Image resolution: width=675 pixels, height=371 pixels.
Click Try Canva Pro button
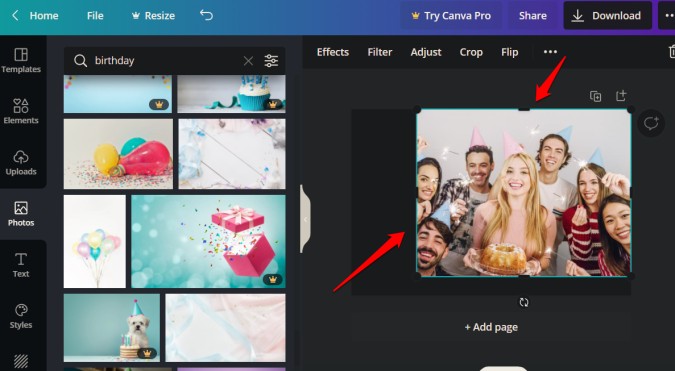tap(451, 15)
